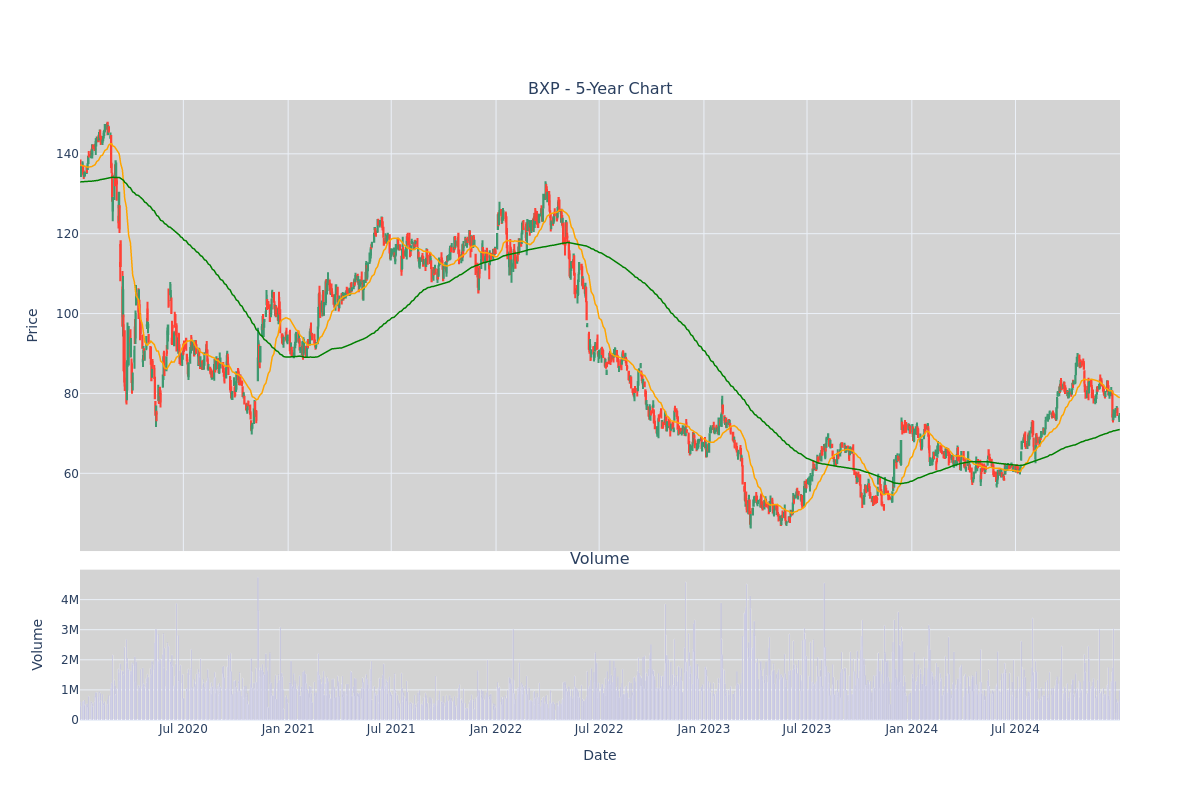The height and width of the screenshot is (800, 1200).
Task: Select the Jan 2023 date tick
Action: click(x=704, y=729)
